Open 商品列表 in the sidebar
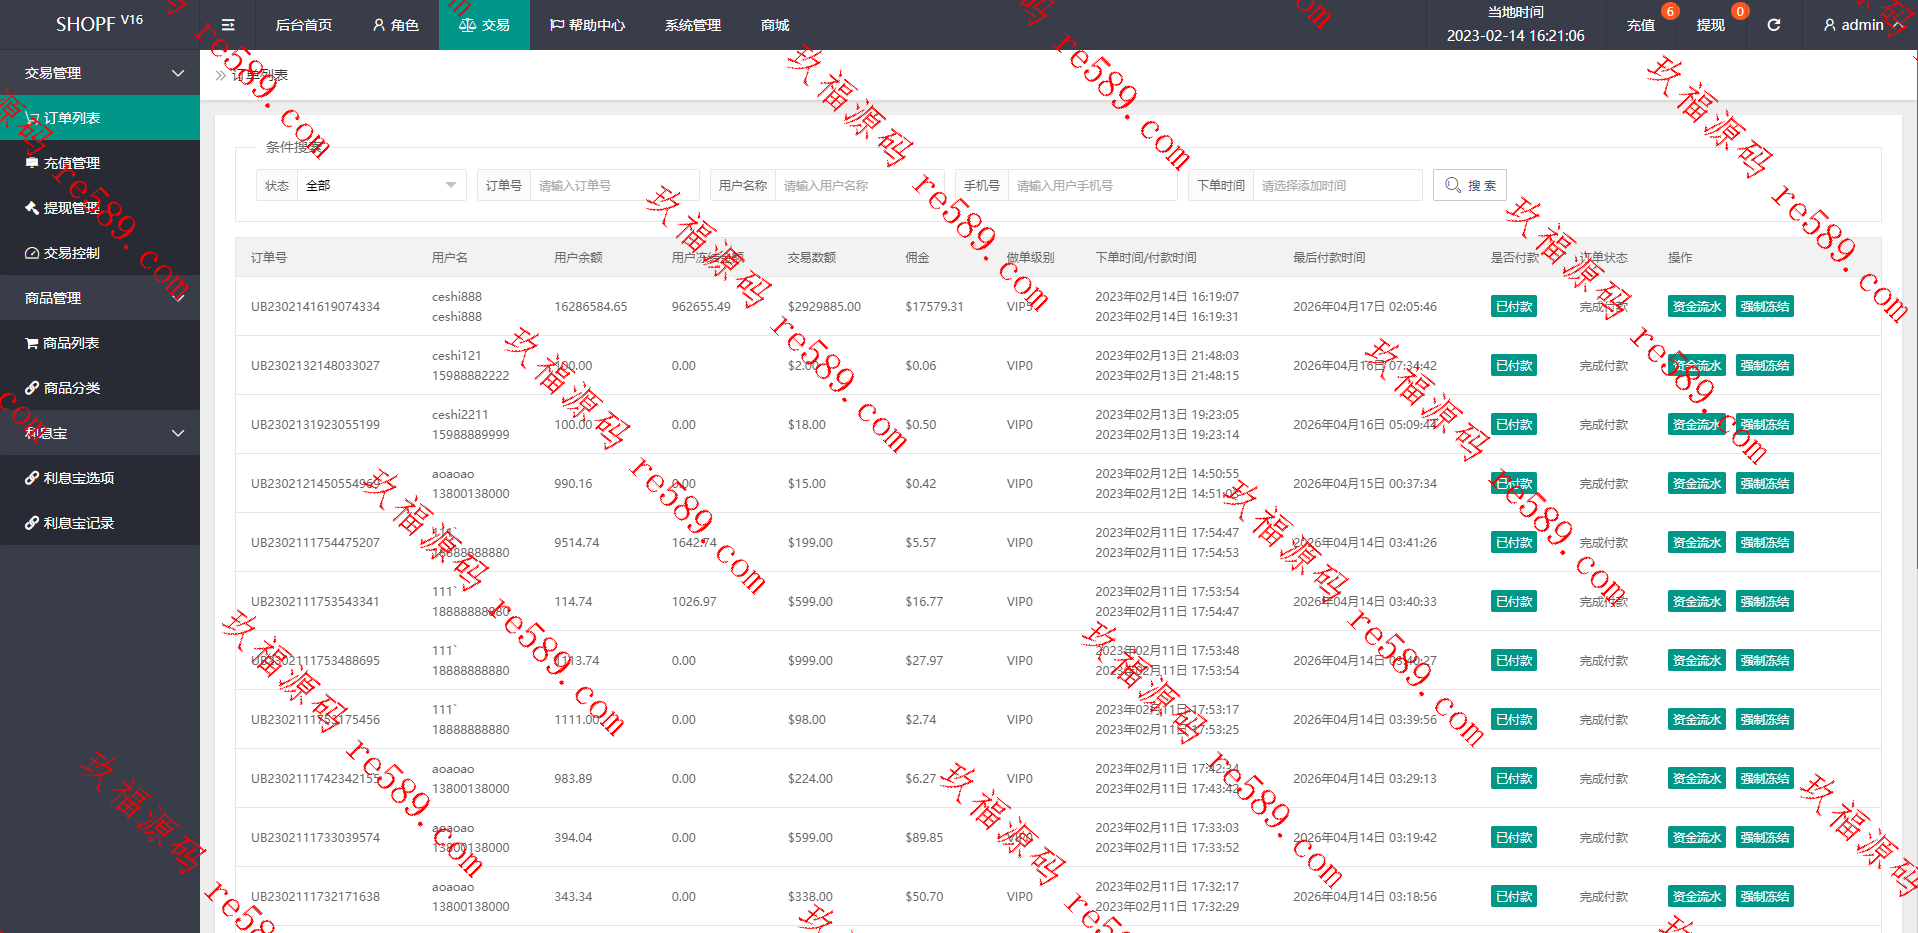 tap(100, 343)
